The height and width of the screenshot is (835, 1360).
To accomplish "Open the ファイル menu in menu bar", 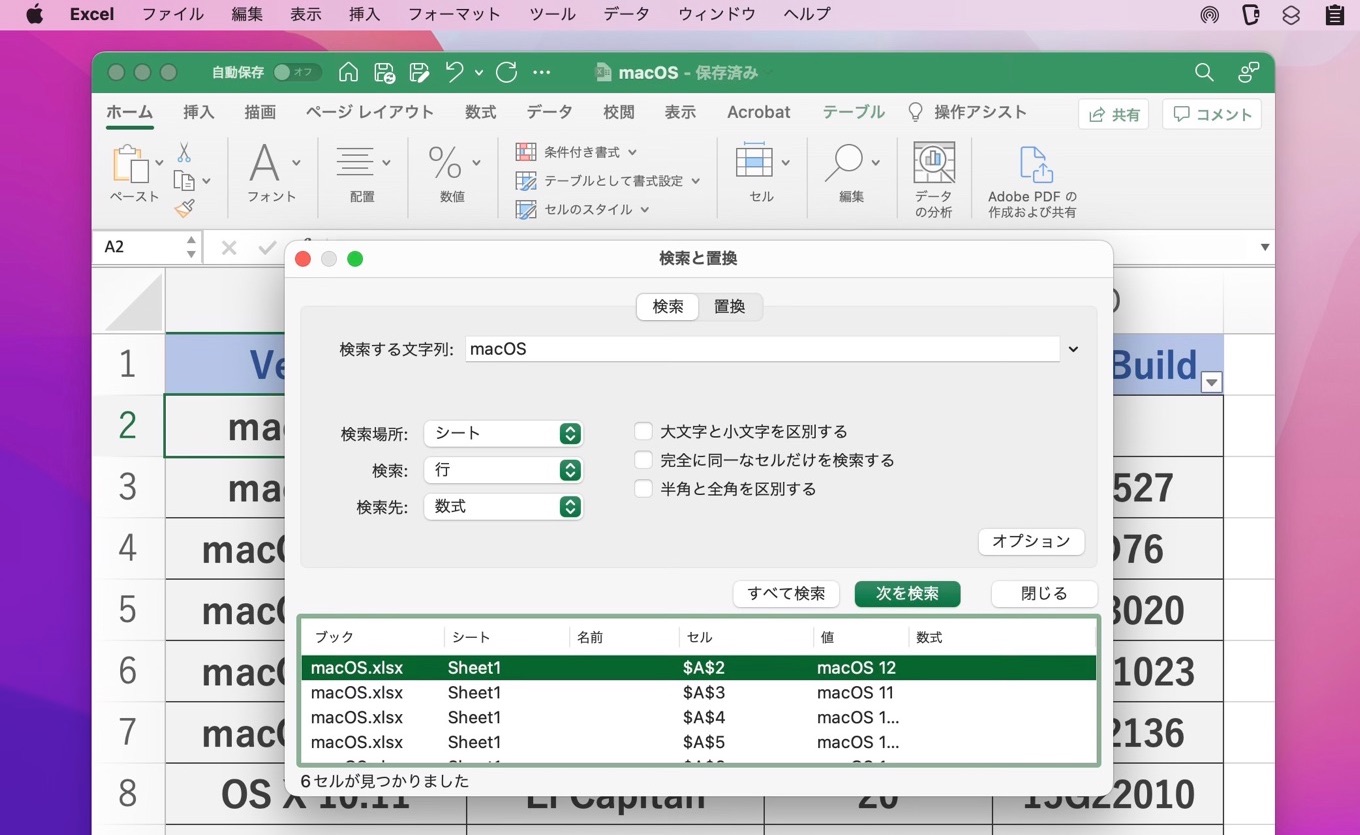I will (173, 14).
